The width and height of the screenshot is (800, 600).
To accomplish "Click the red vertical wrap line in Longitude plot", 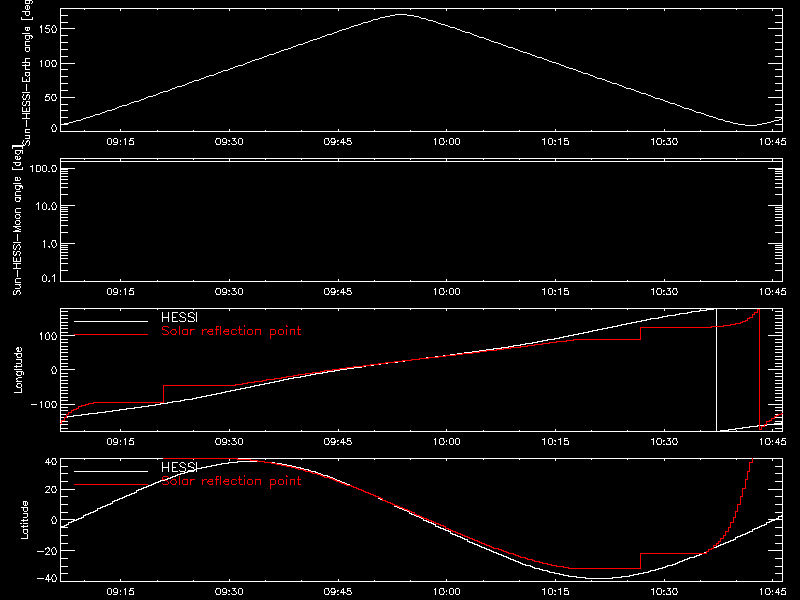I will [760, 370].
